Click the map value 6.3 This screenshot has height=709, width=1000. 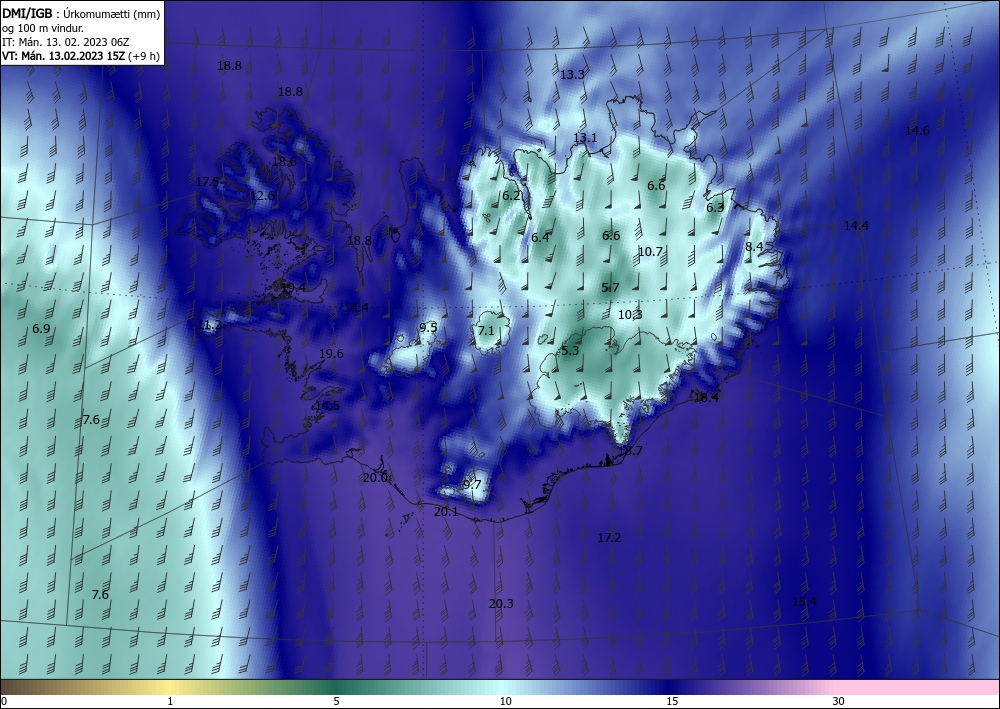[x=715, y=207]
